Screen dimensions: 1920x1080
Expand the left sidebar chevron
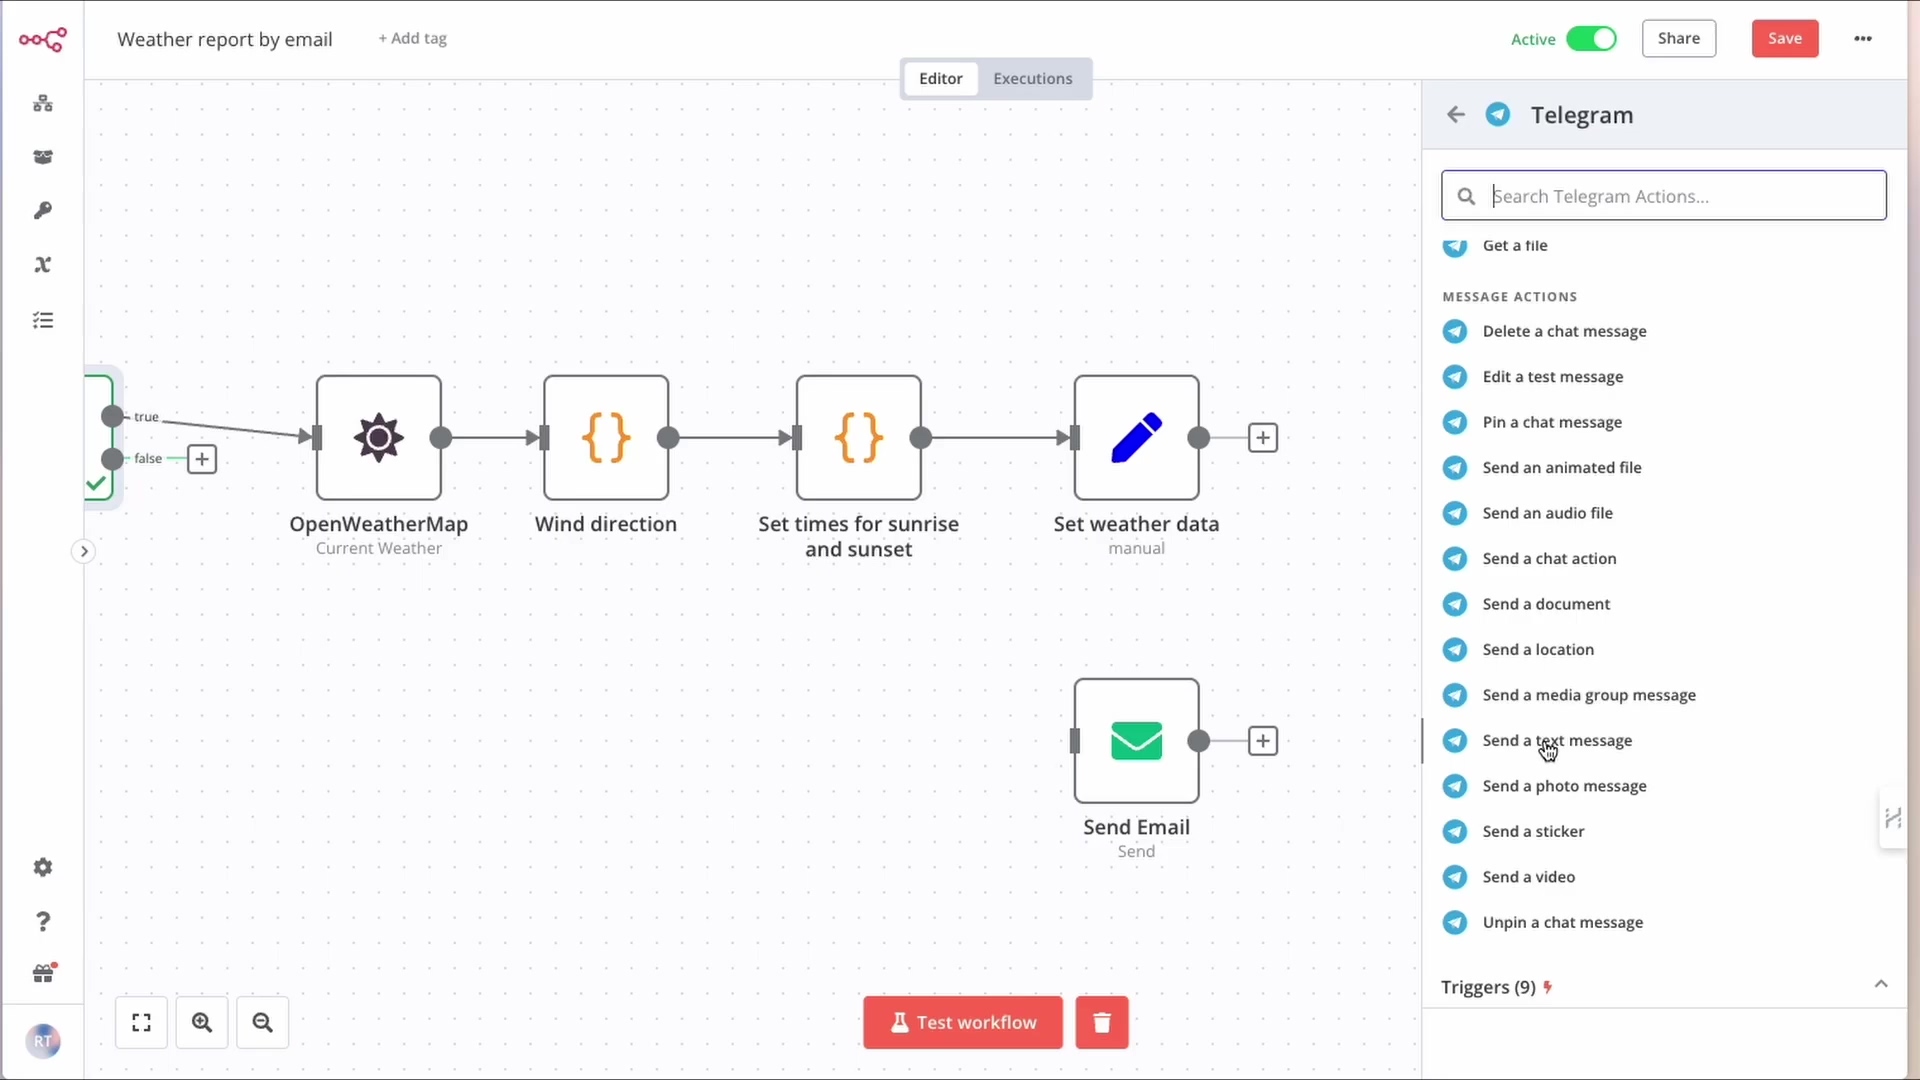(84, 551)
